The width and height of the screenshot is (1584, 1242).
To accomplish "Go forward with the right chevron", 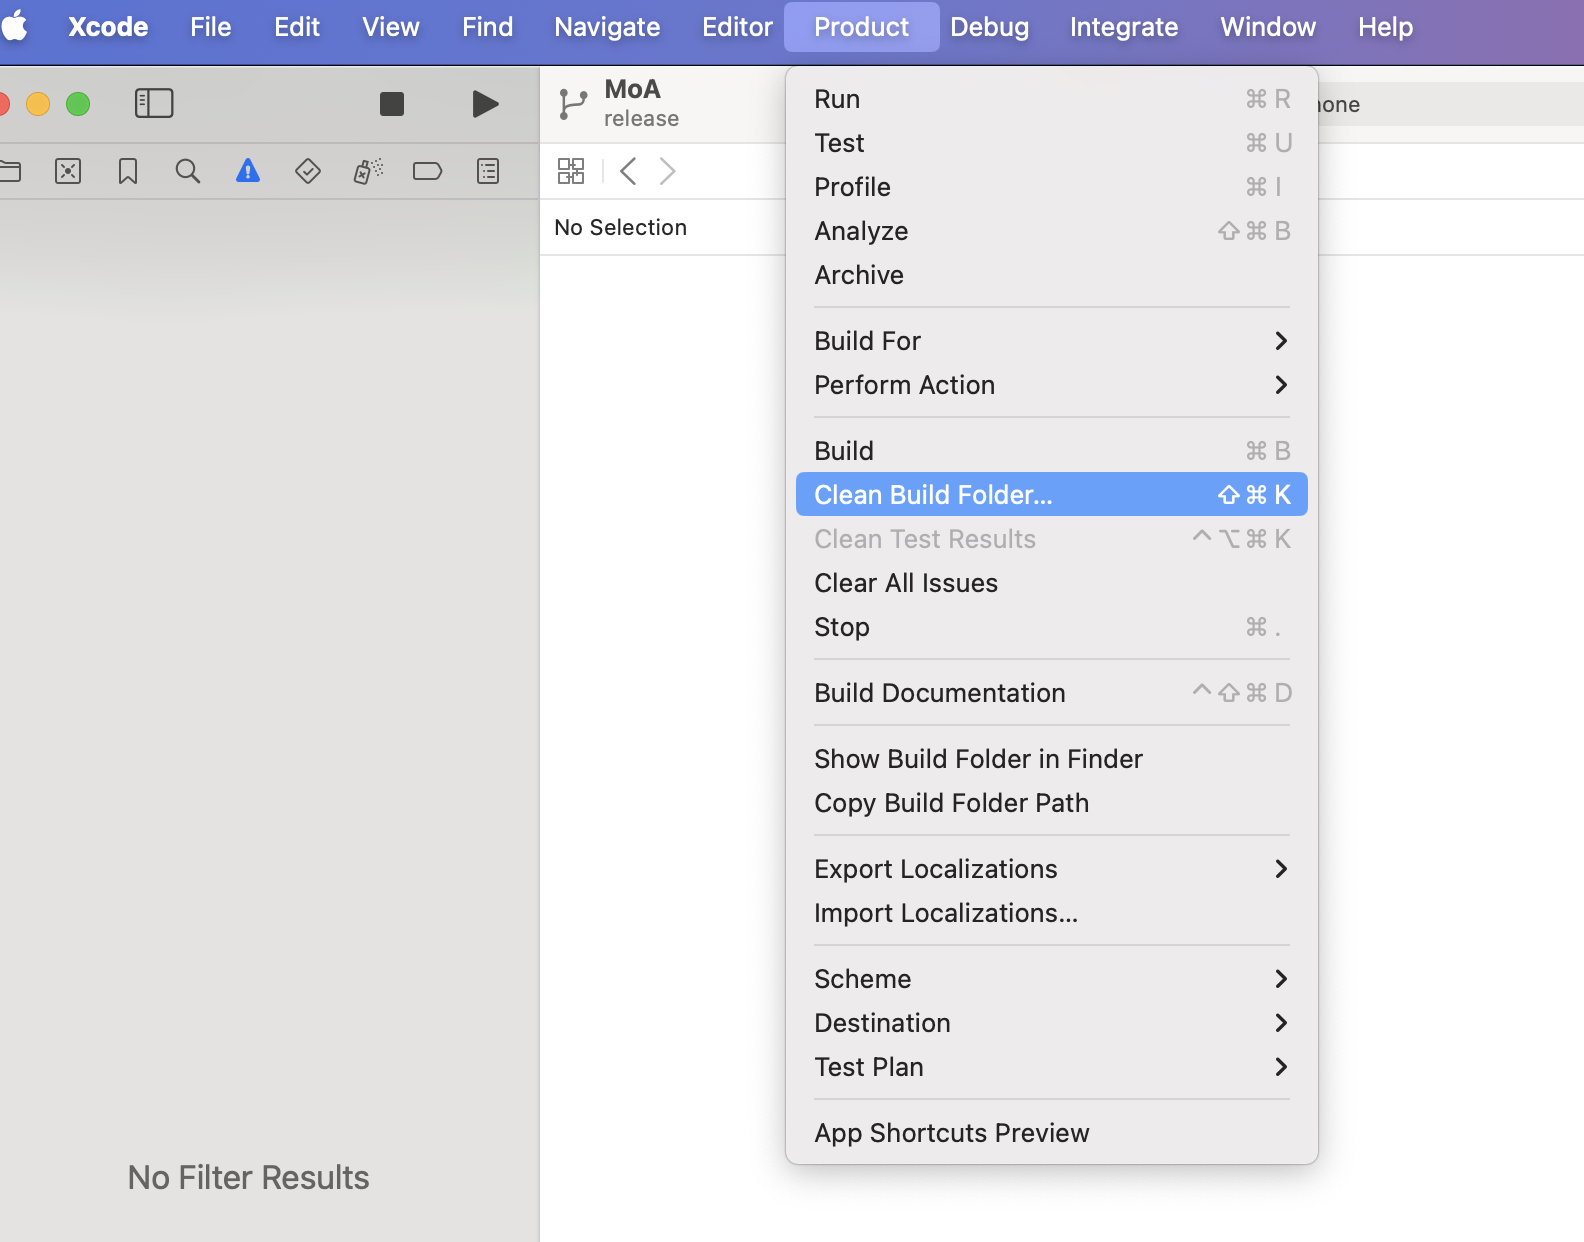I will click(x=668, y=171).
